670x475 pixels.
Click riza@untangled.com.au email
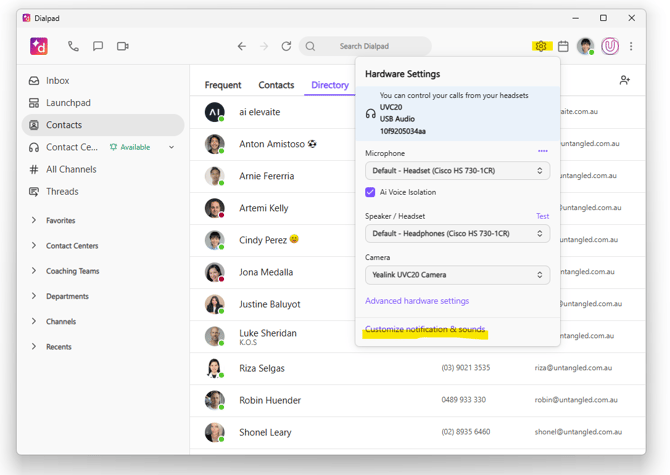[x=573, y=368]
